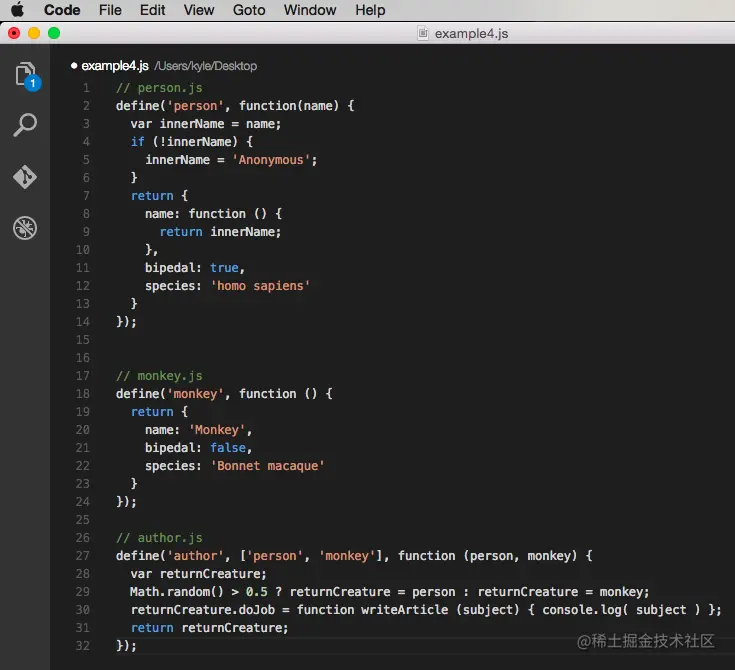Viewport: 735px width, 670px height.
Task: Click line number 25 in gutter
Action: pyautogui.click(x=82, y=519)
